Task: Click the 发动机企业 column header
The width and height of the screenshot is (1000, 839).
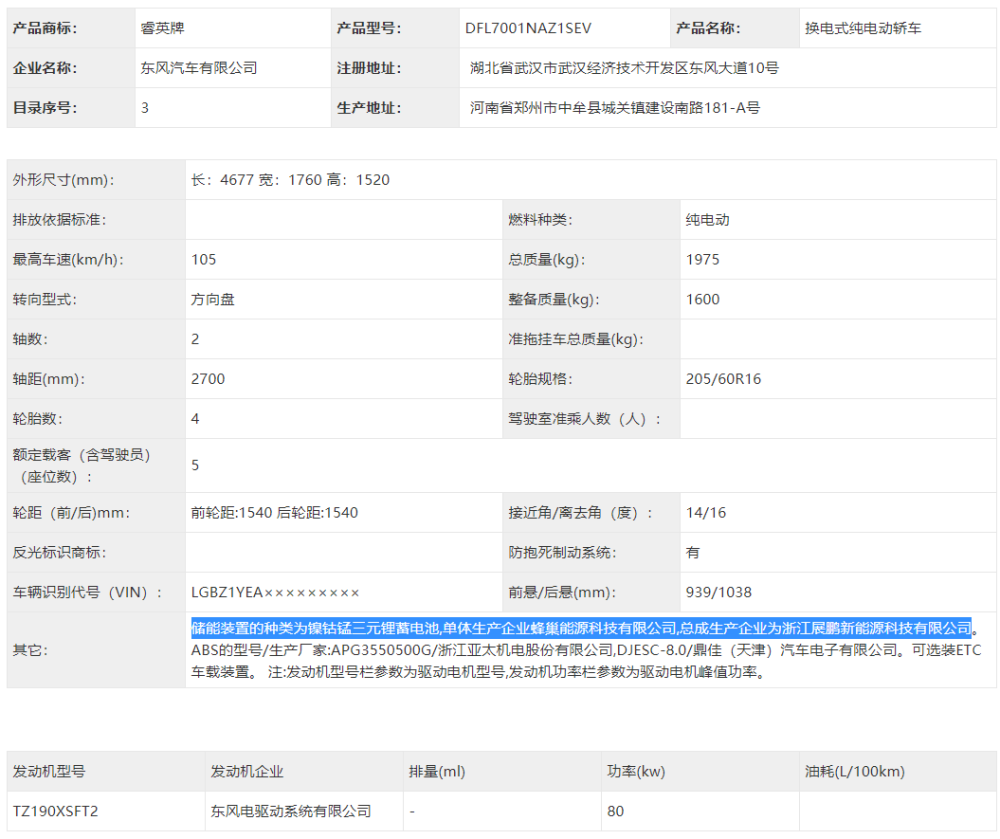Action: point(247,771)
